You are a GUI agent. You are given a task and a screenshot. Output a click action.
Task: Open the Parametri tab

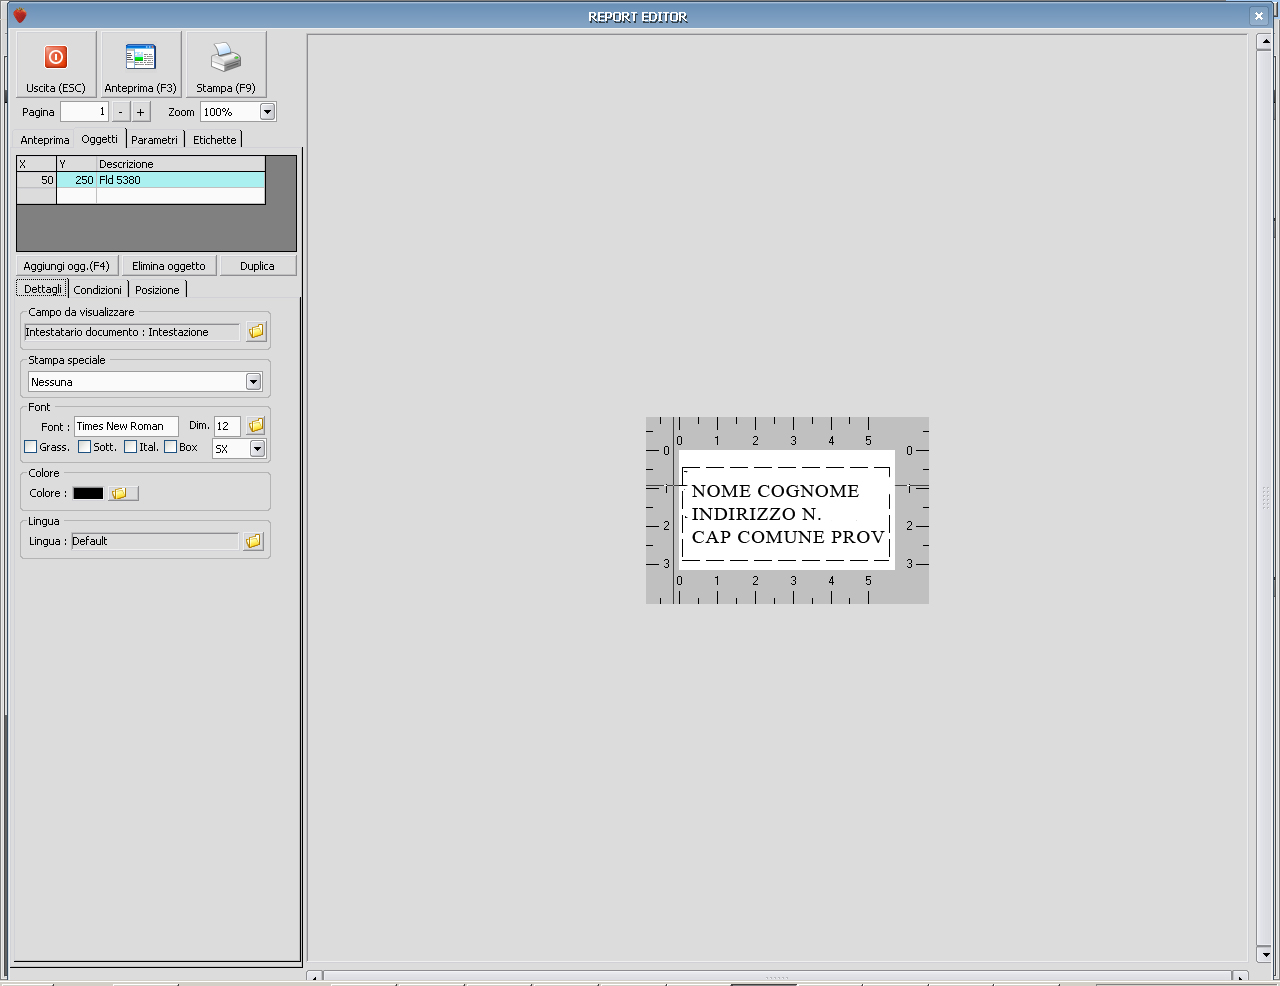tap(155, 140)
